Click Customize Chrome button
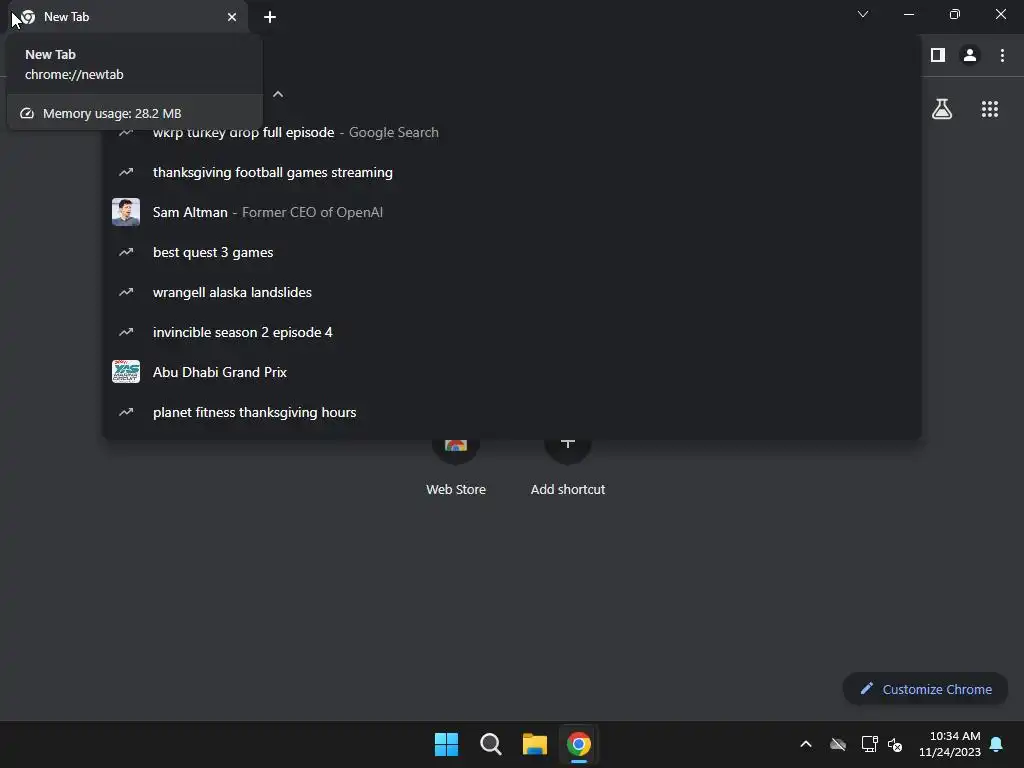 point(925,689)
